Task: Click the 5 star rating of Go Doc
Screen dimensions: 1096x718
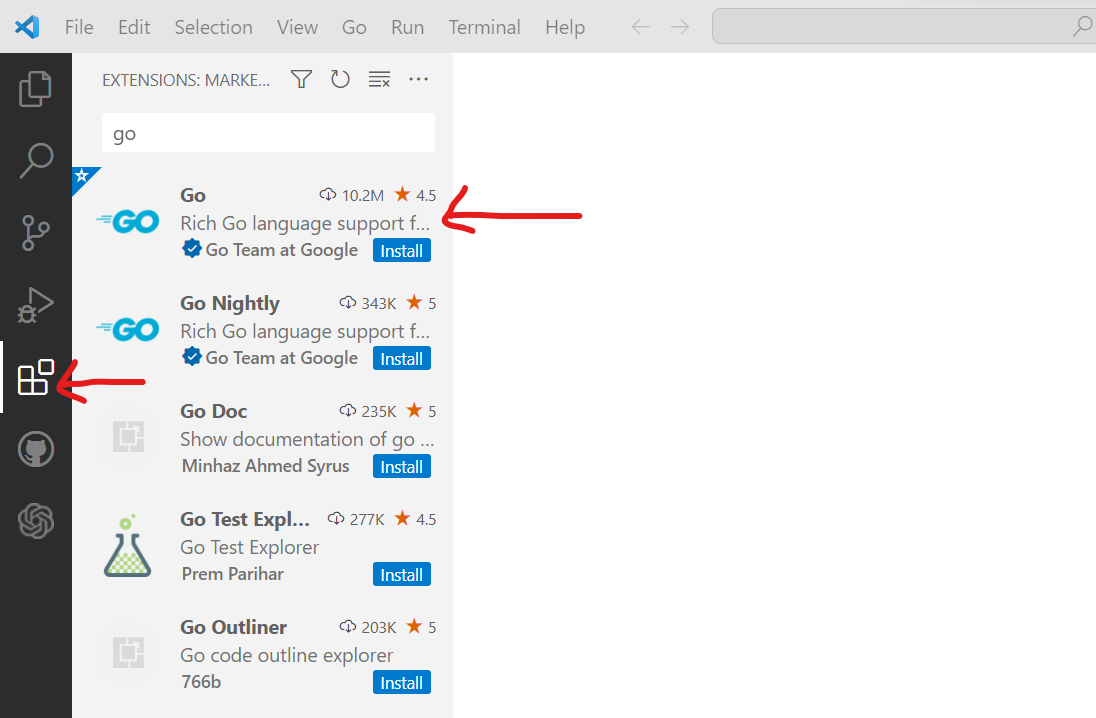Action: [421, 410]
